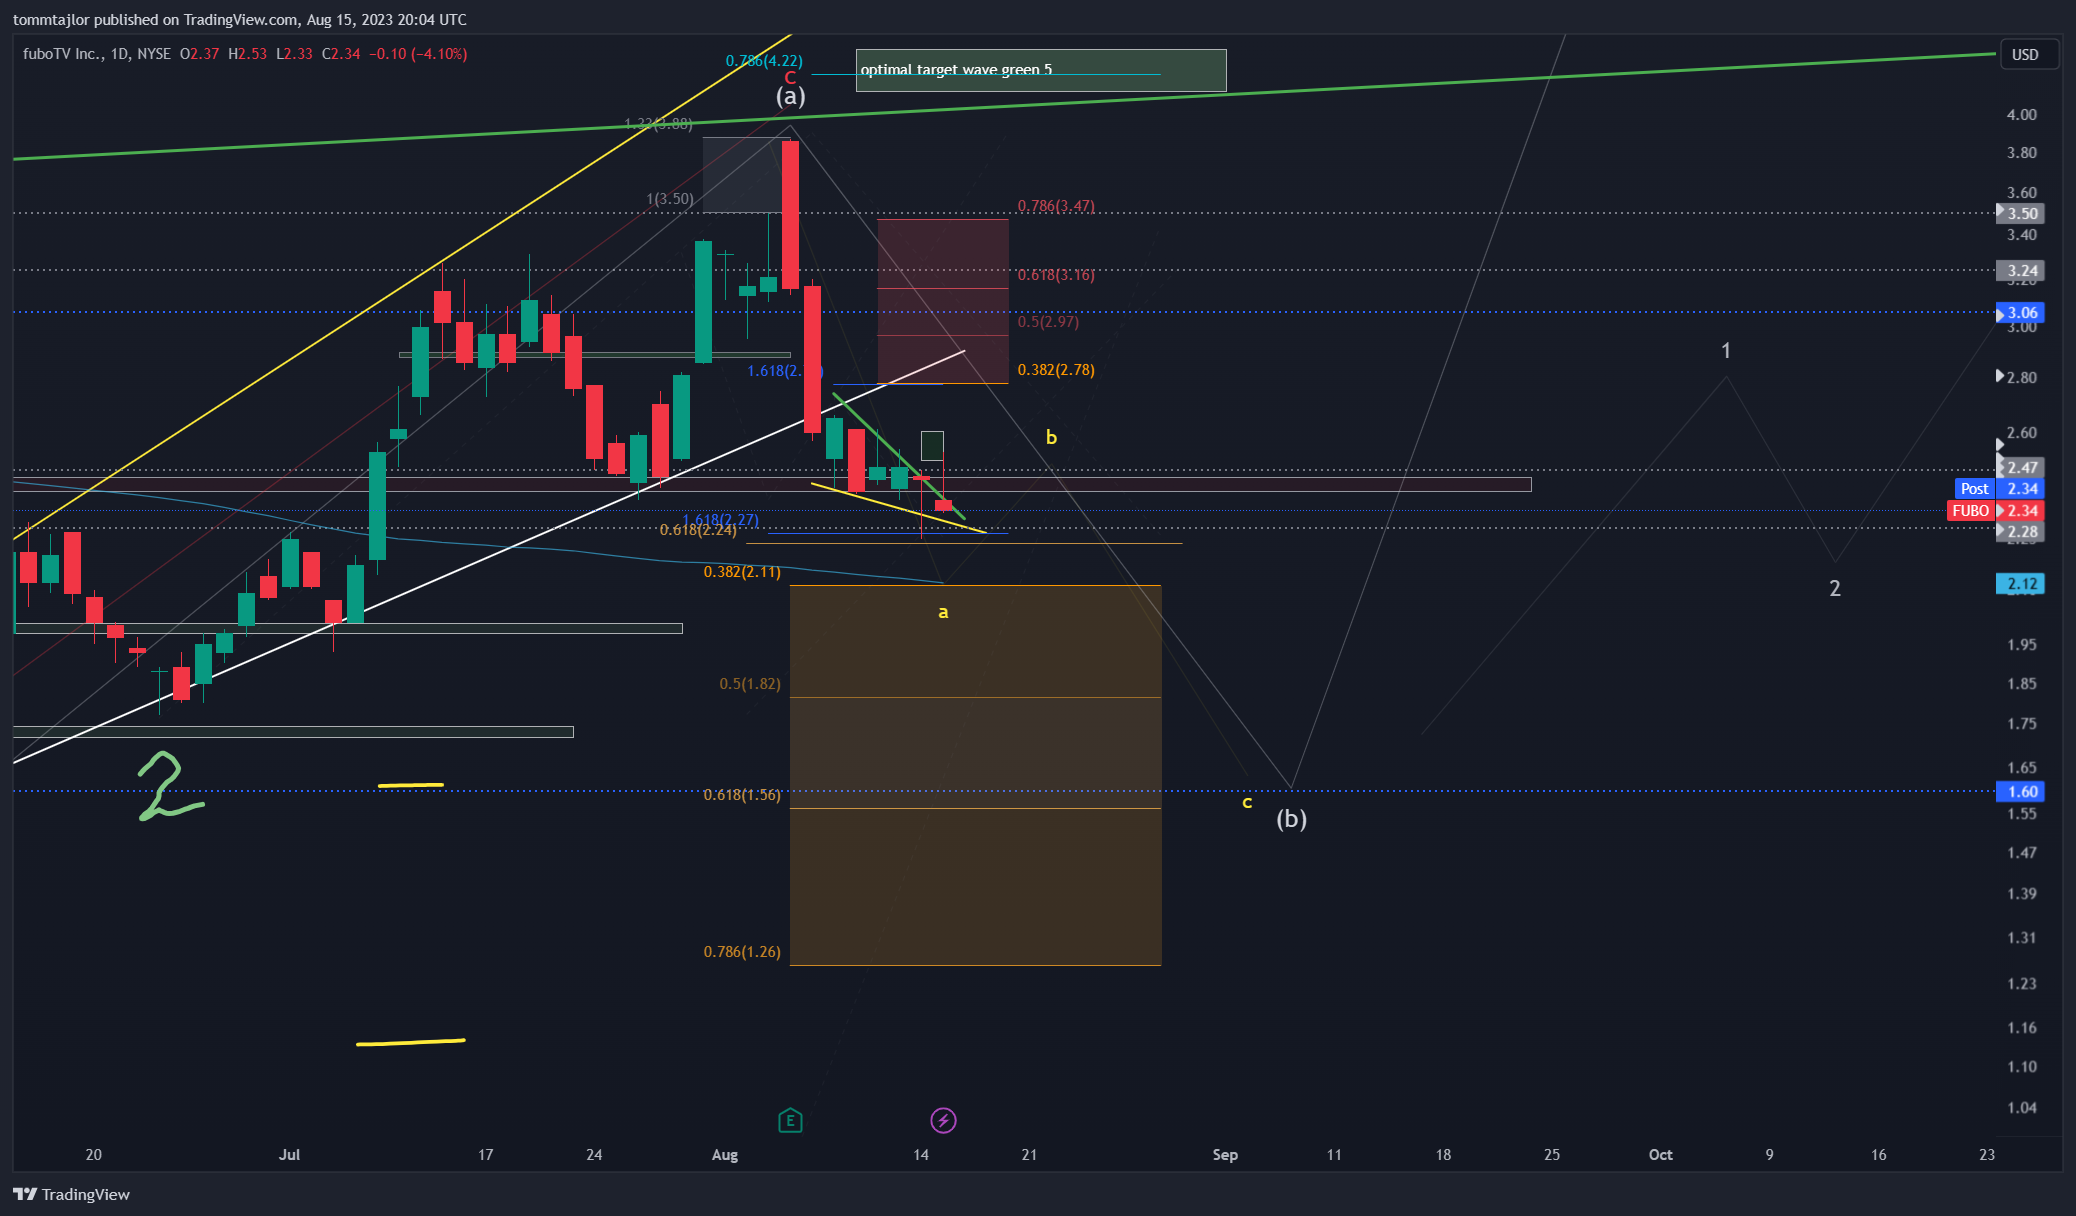
Task: Click the projected wave '2' label
Action: (1835, 589)
